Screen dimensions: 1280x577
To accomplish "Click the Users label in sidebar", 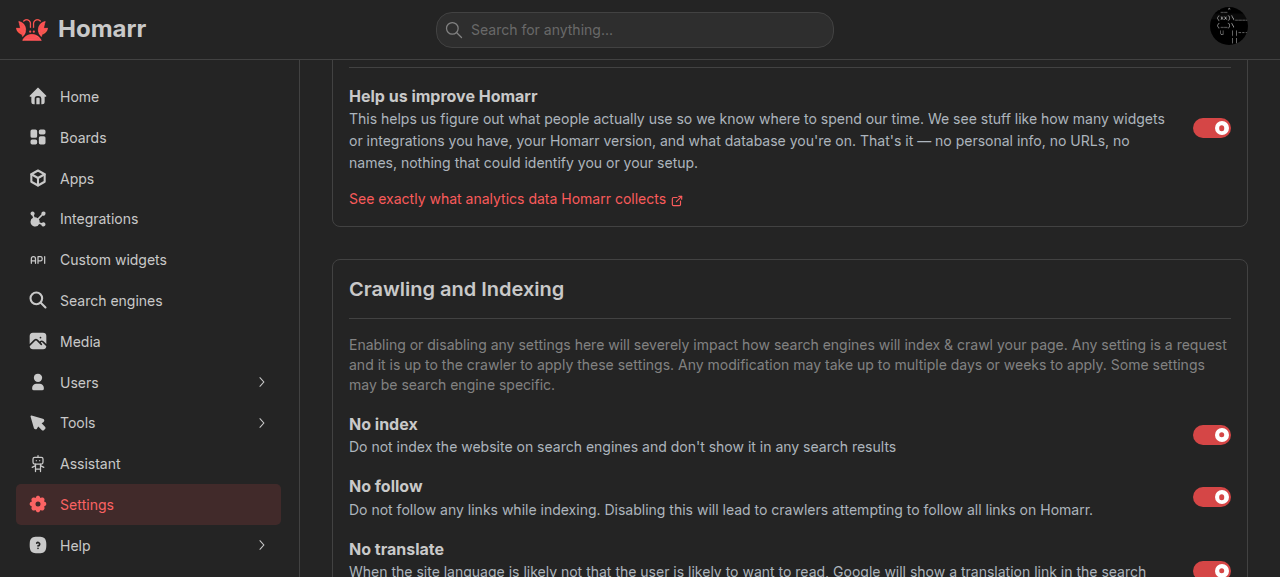I will (x=79, y=383).
